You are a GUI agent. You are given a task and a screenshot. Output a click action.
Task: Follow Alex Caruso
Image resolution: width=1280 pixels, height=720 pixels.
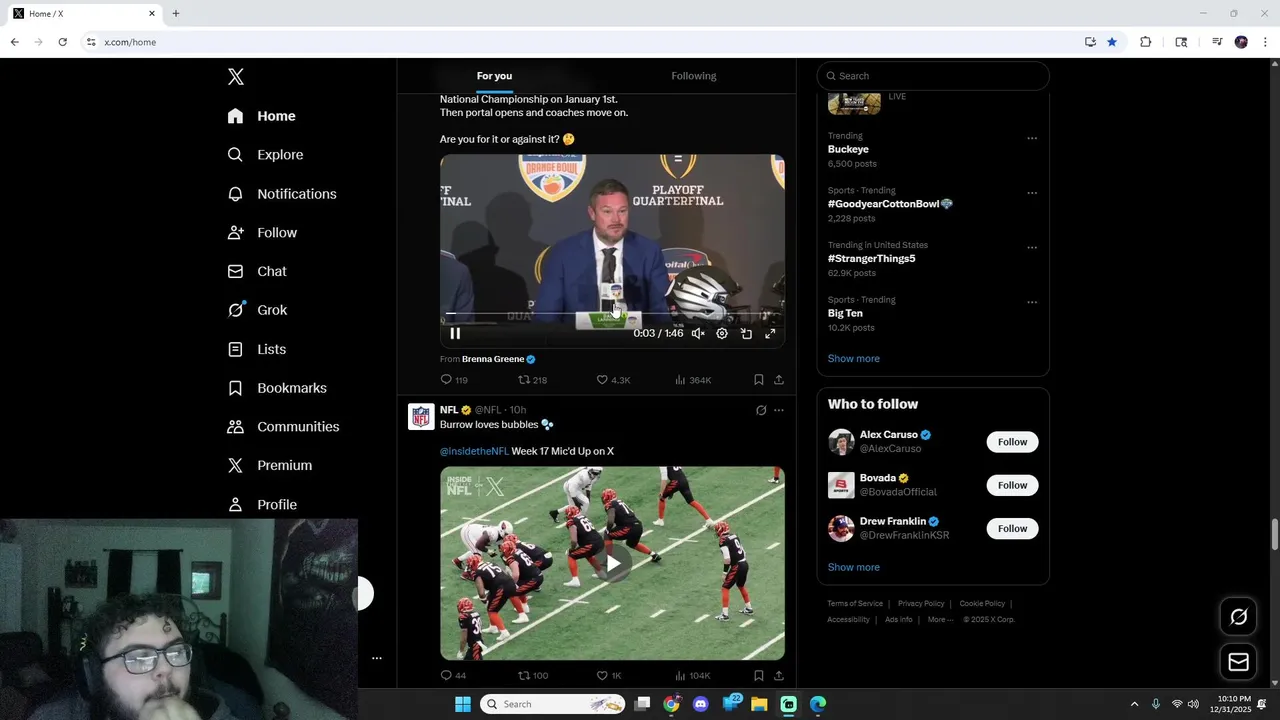pyautogui.click(x=1012, y=442)
